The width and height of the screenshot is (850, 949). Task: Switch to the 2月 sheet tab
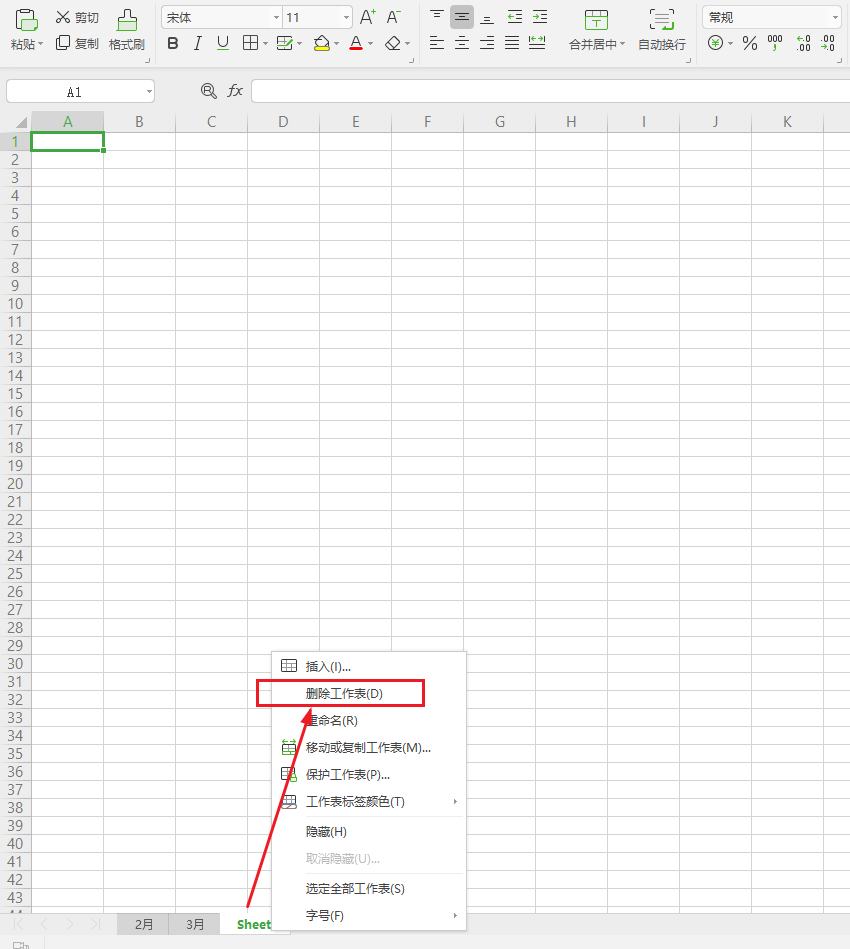tap(143, 924)
